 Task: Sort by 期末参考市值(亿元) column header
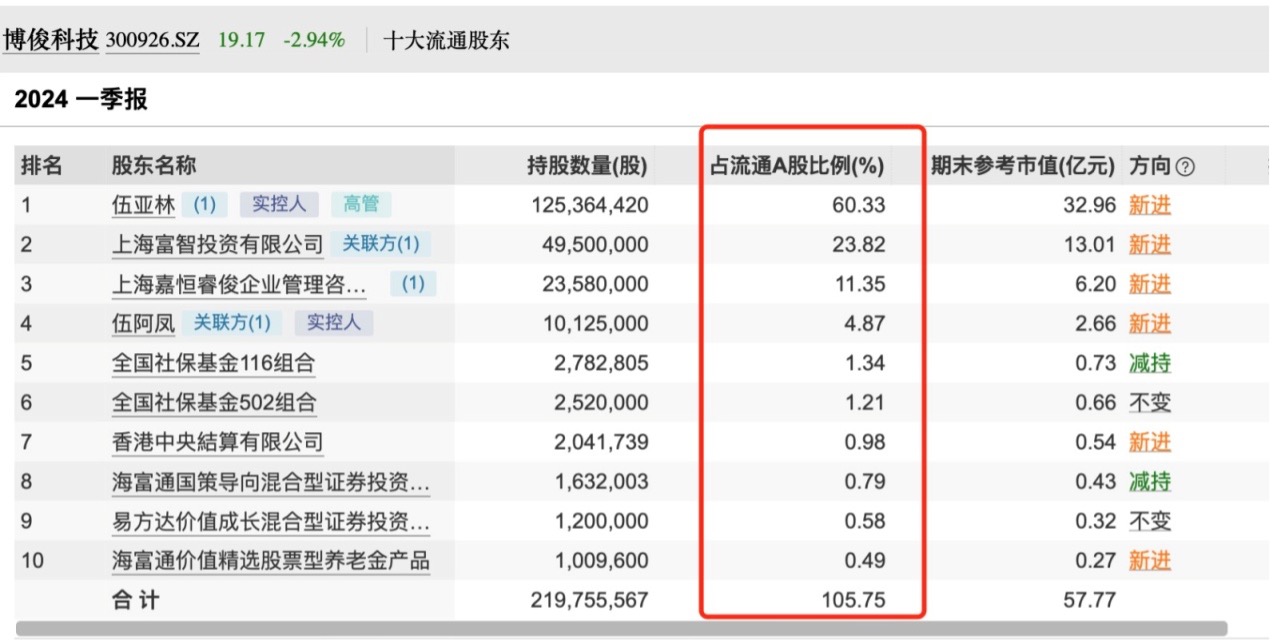pos(1022,166)
